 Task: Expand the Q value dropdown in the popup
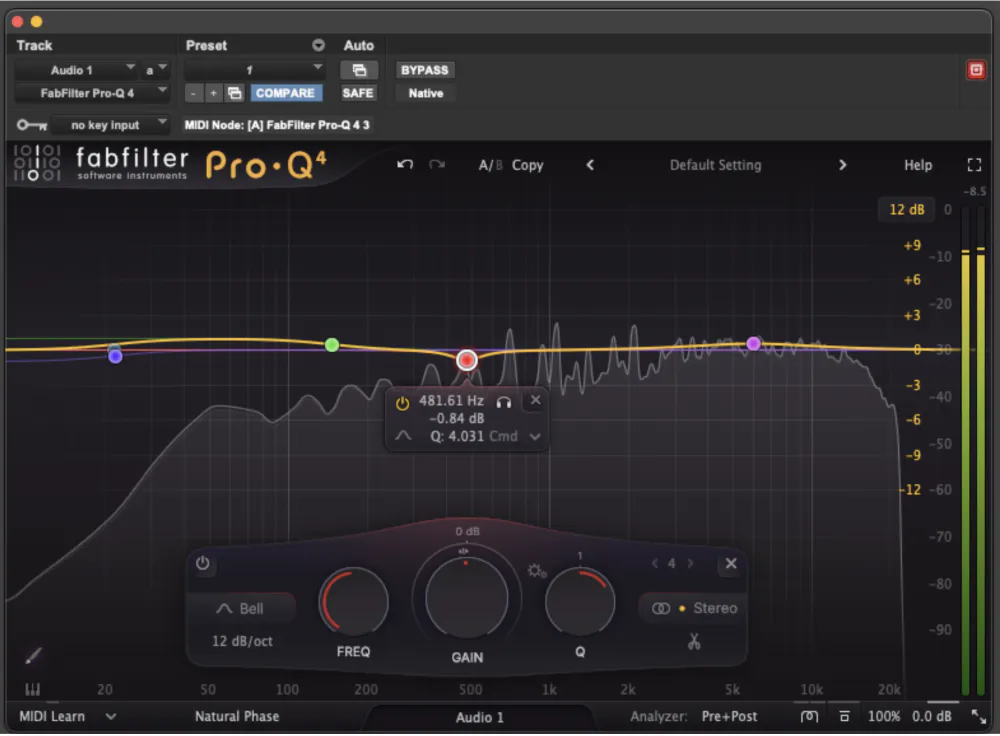pyautogui.click(x=535, y=436)
